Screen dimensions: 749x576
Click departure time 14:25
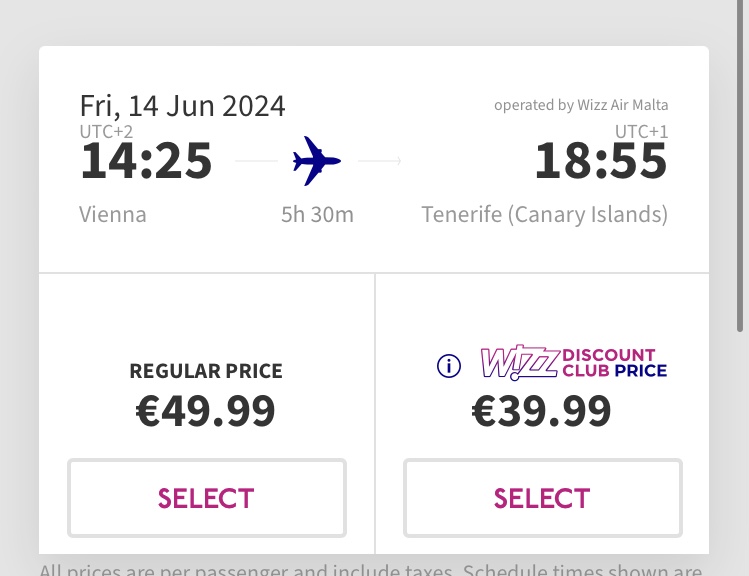pyautogui.click(x=146, y=161)
